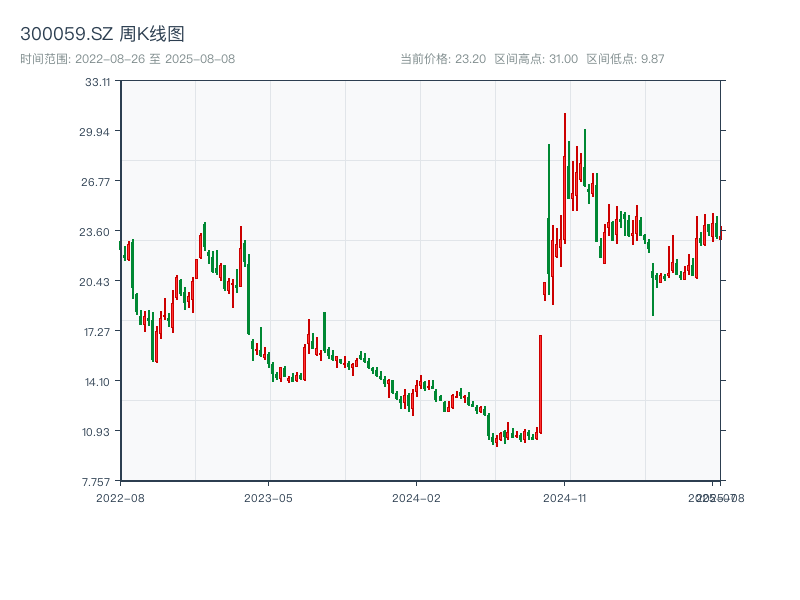Click y-axis label 7.757

96,482
